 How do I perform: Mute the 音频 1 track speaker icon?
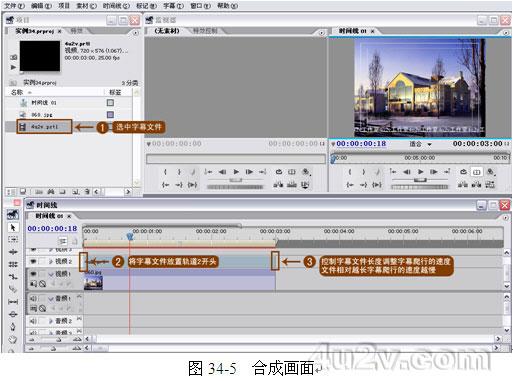click(x=33, y=298)
